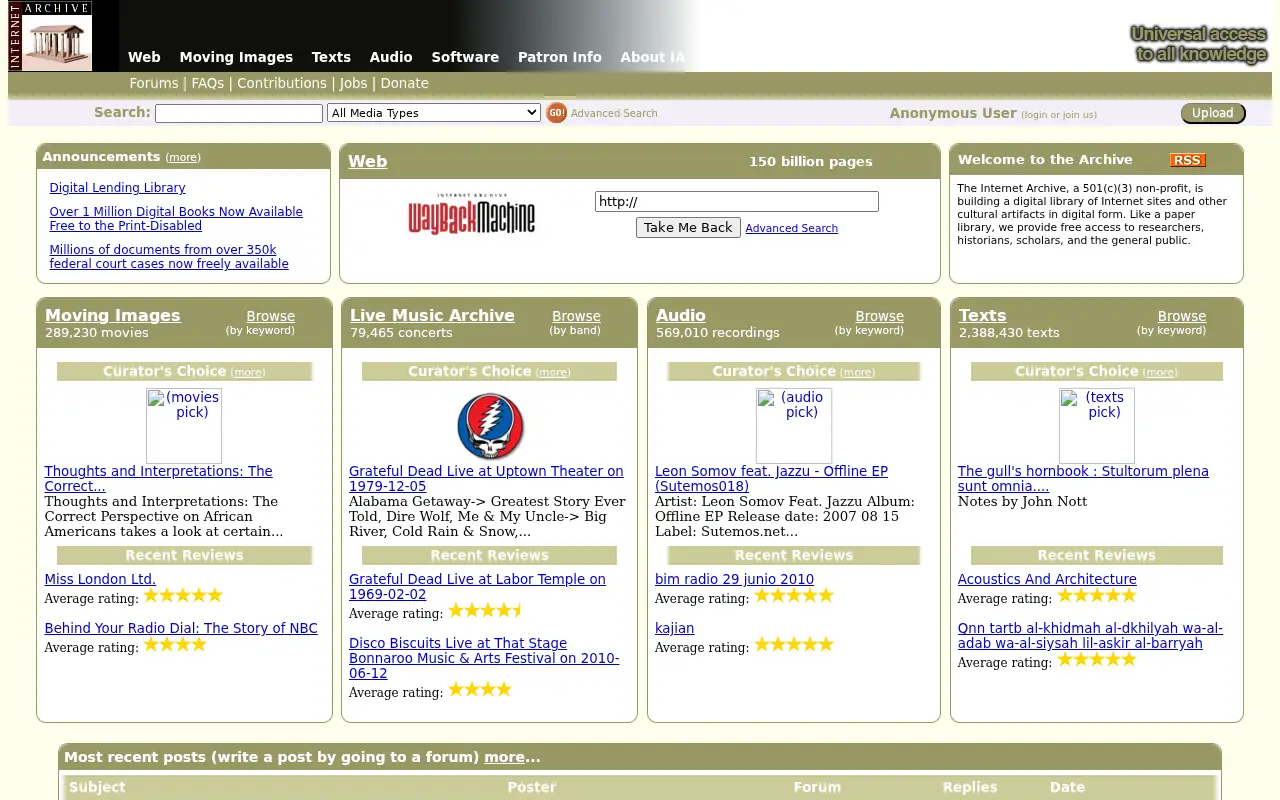The height and width of the screenshot is (800, 1280).
Task: Open The gull's hornbook text
Action: (x=1083, y=479)
